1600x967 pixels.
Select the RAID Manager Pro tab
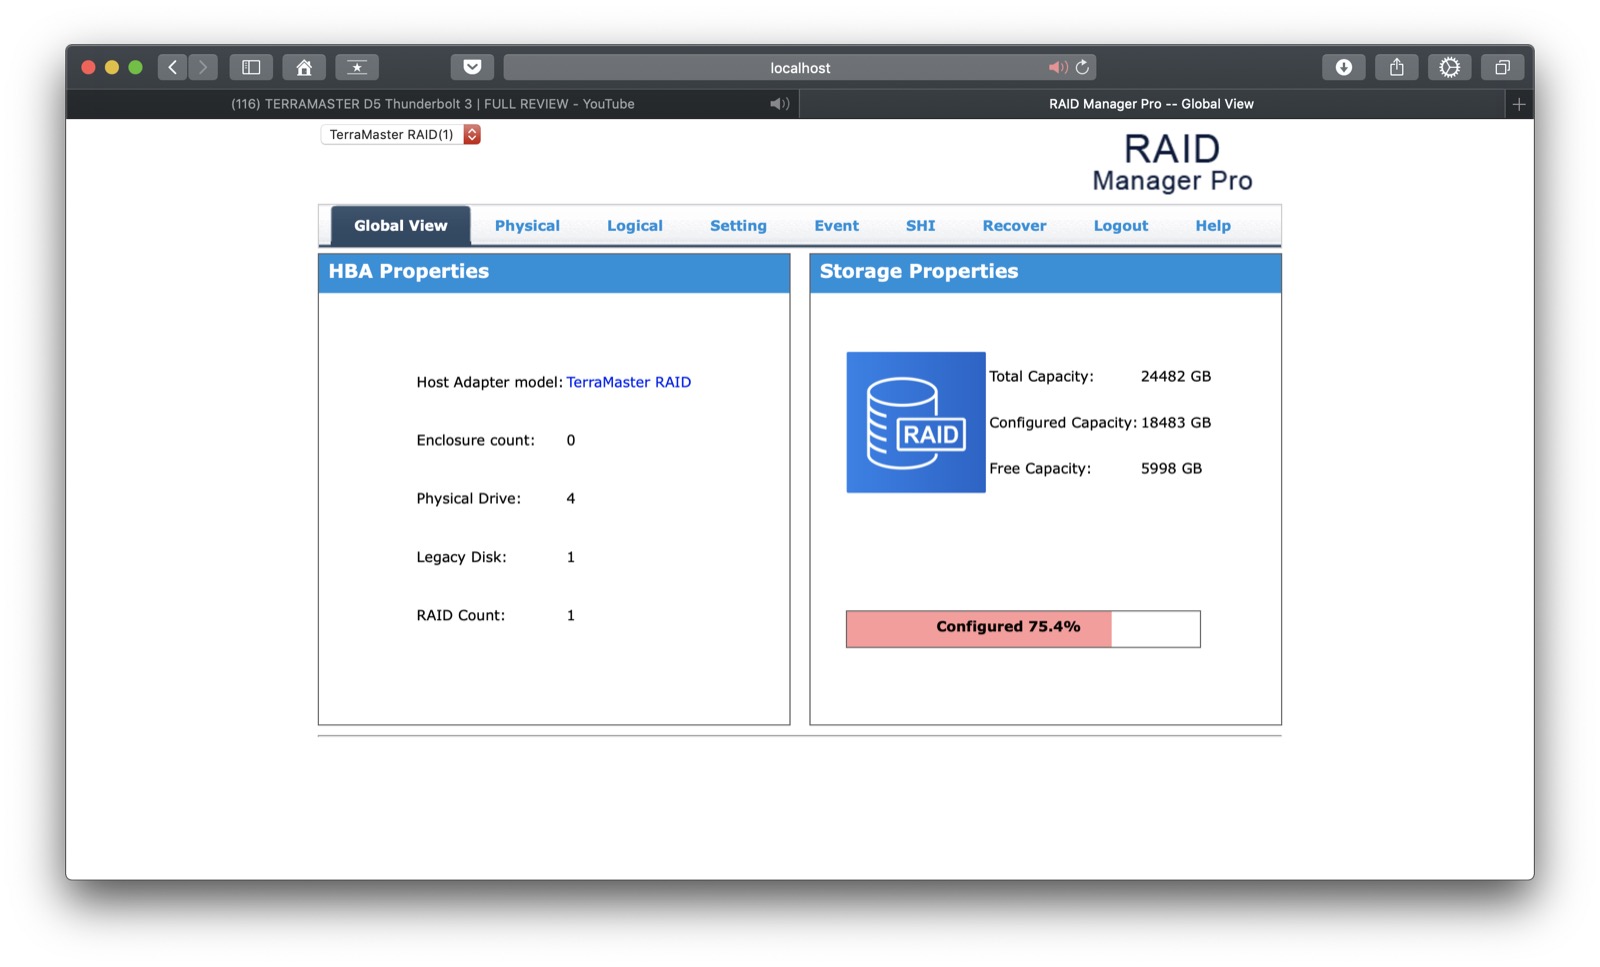[1151, 104]
